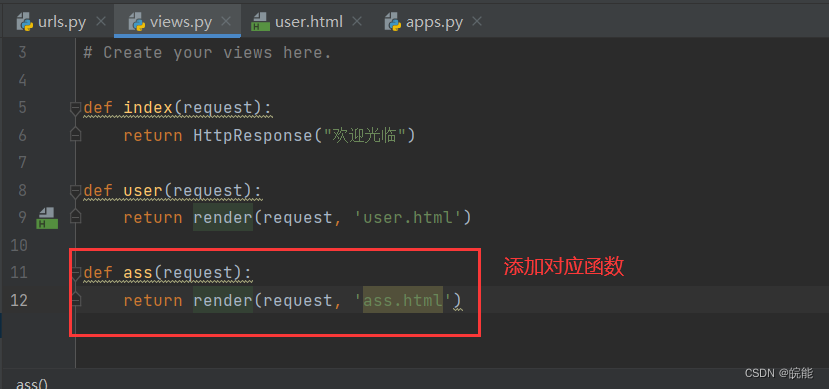
Task: Close the urls.py tab
Action: pyautogui.click(x=100, y=22)
